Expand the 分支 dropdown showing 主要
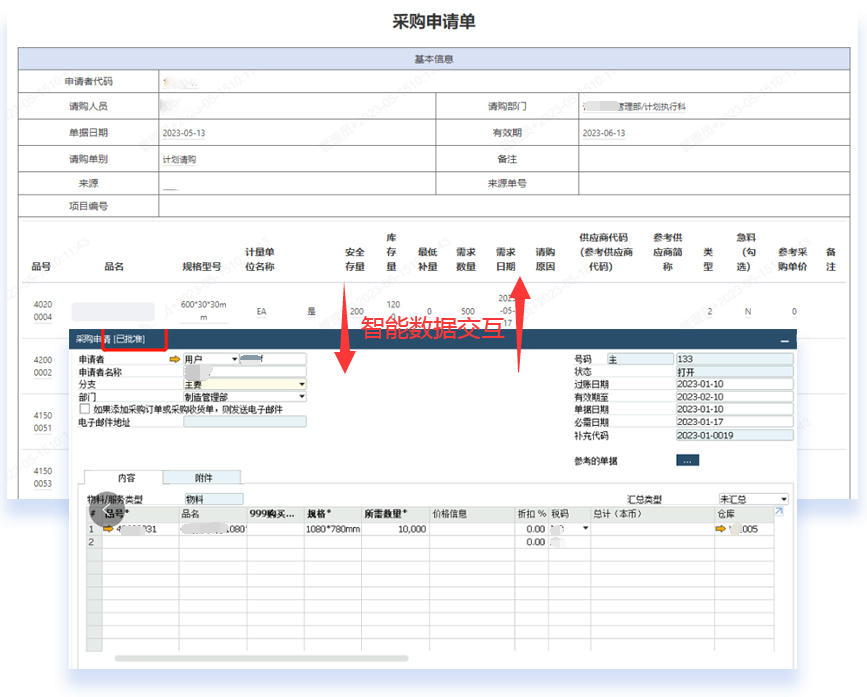Screen dimensions: 867x697 [x=301, y=384]
